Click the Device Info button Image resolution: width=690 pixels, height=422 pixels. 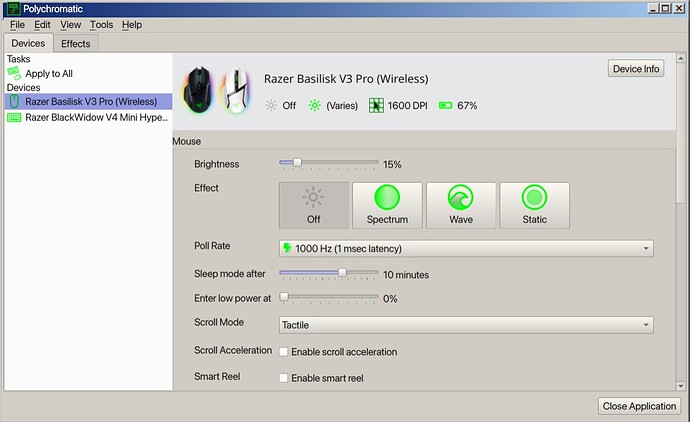[x=636, y=69]
